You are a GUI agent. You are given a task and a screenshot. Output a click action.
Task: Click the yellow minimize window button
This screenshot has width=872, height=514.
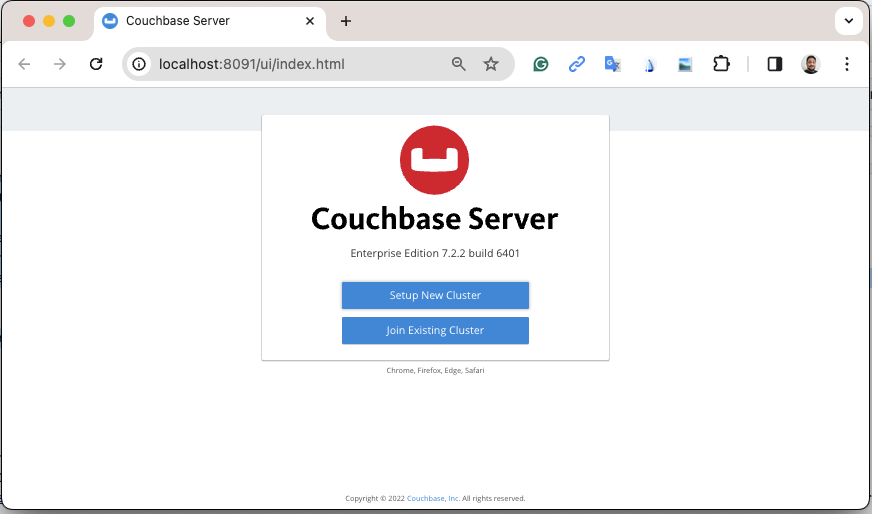49,21
